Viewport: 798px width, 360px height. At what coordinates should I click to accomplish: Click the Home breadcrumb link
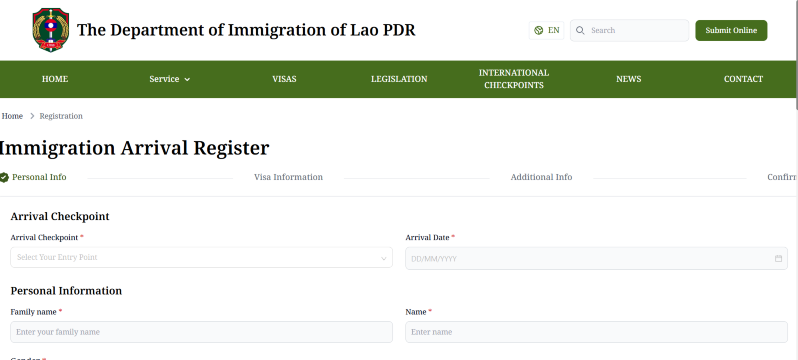click(12, 116)
